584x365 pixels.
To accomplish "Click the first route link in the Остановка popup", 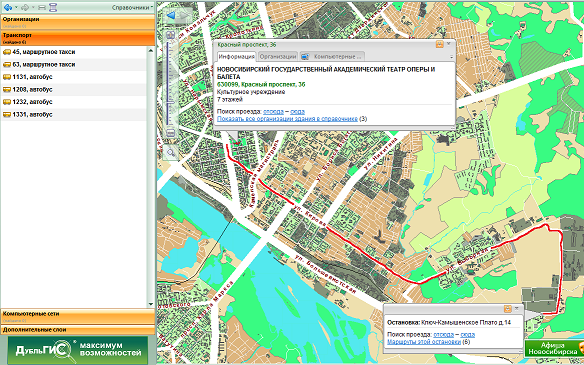I will pyautogui.click(x=444, y=334).
